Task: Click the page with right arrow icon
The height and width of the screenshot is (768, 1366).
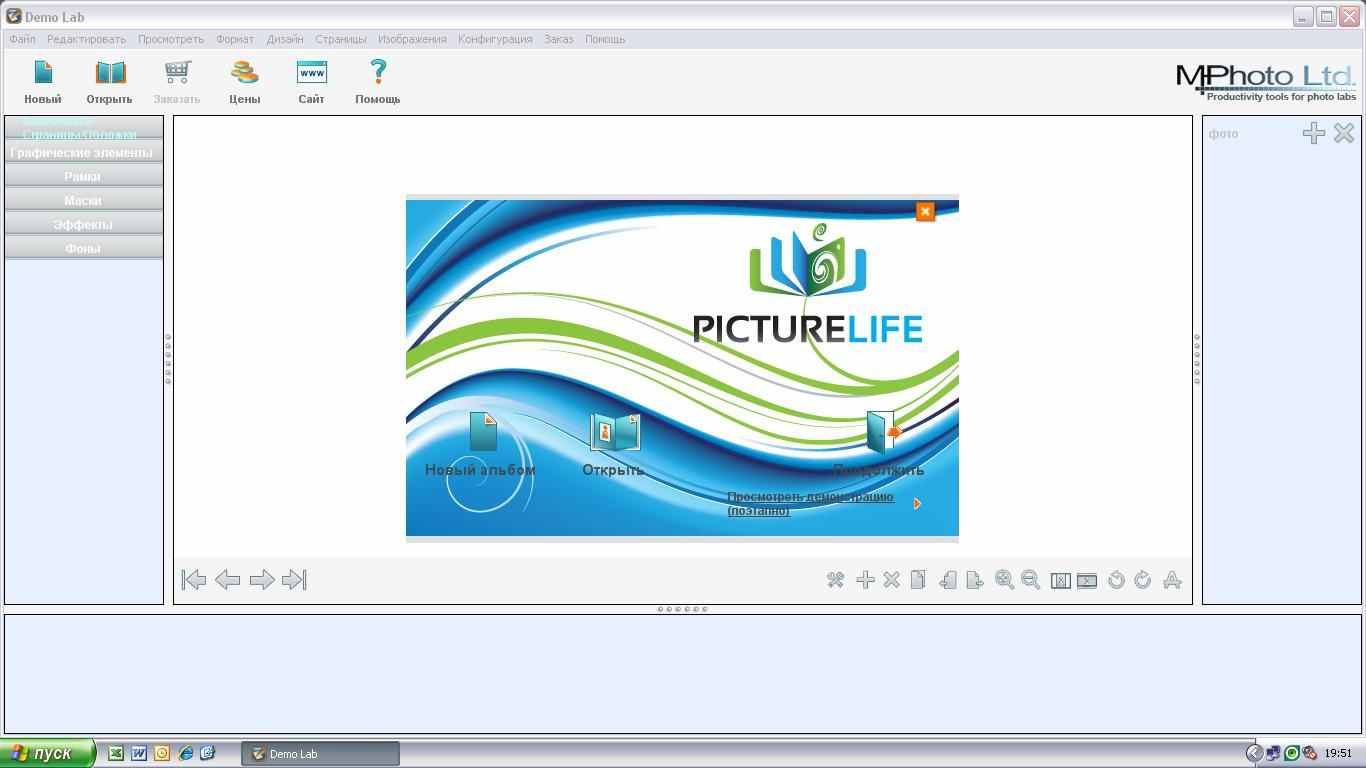Action: [x=975, y=580]
